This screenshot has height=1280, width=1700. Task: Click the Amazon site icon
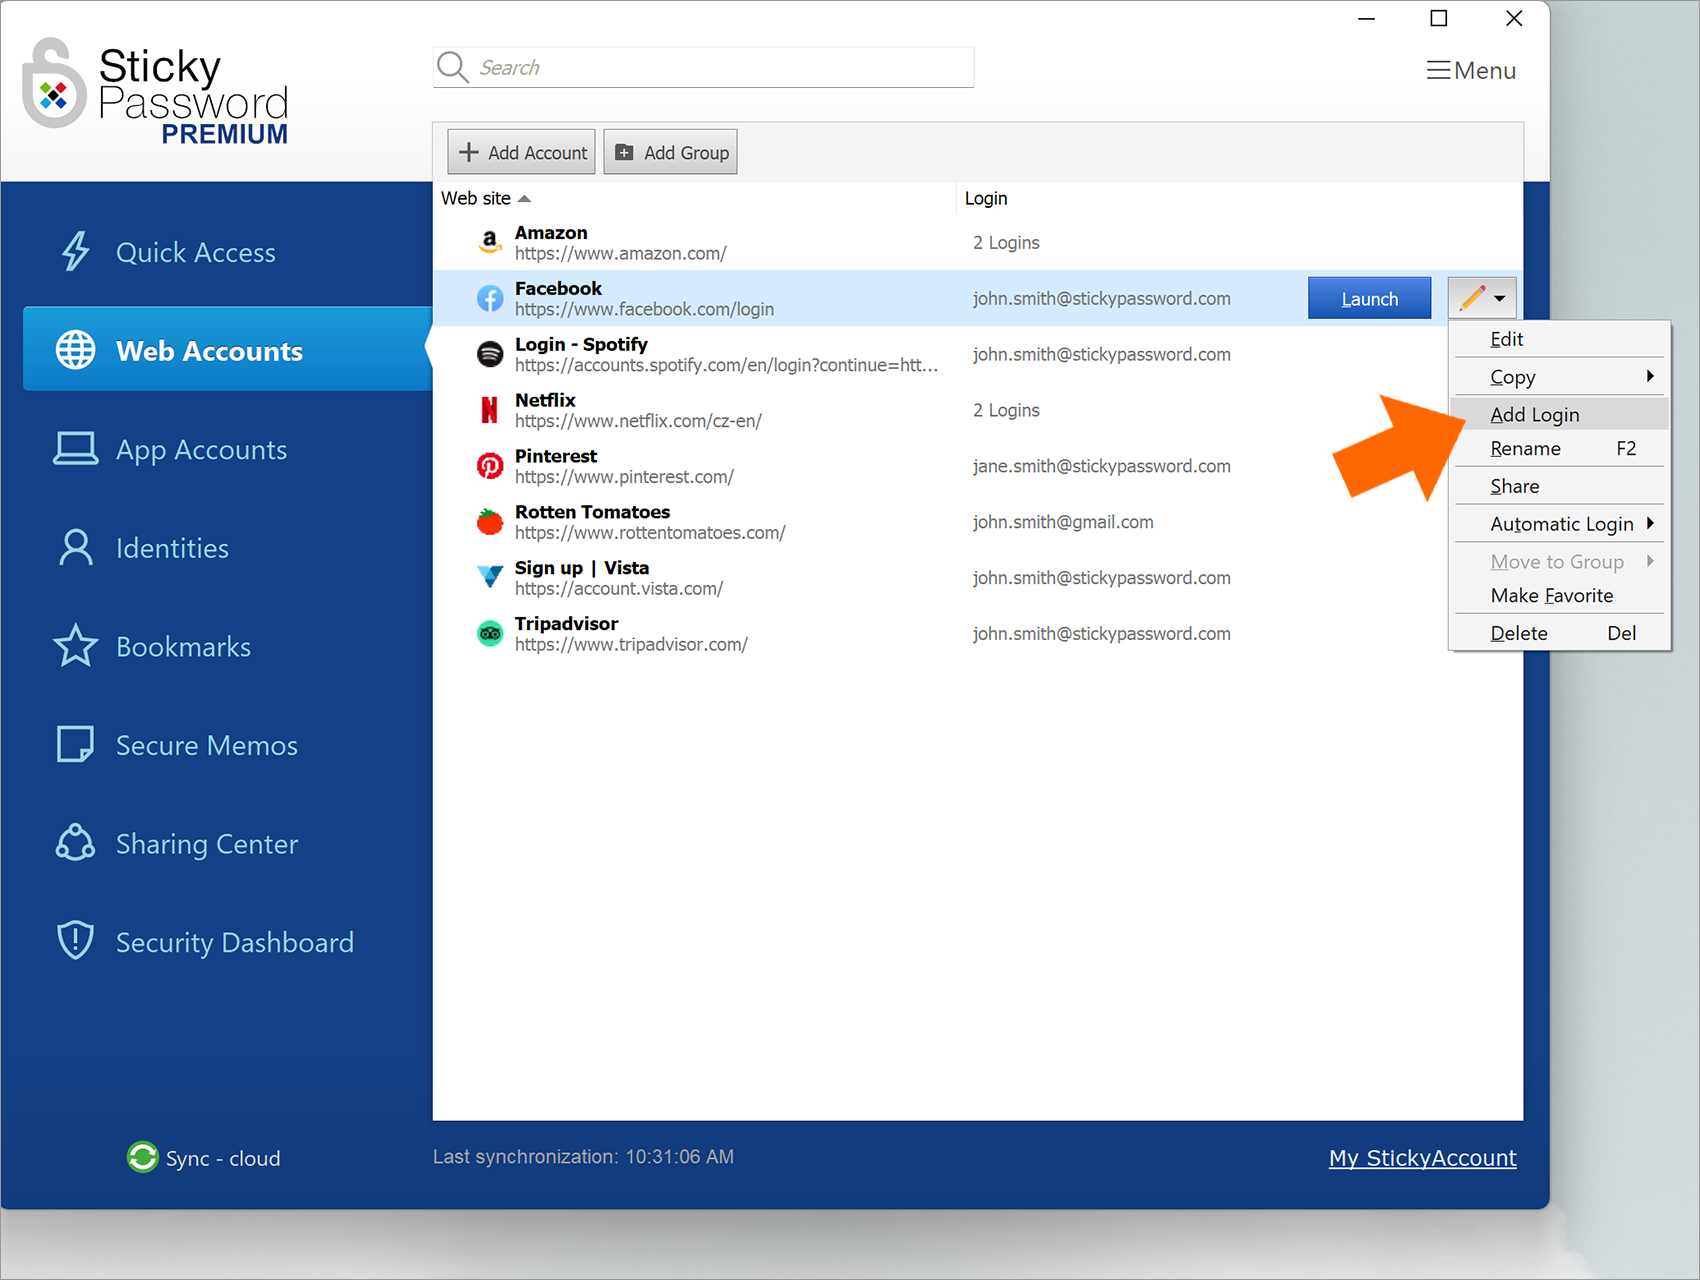click(490, 242)
